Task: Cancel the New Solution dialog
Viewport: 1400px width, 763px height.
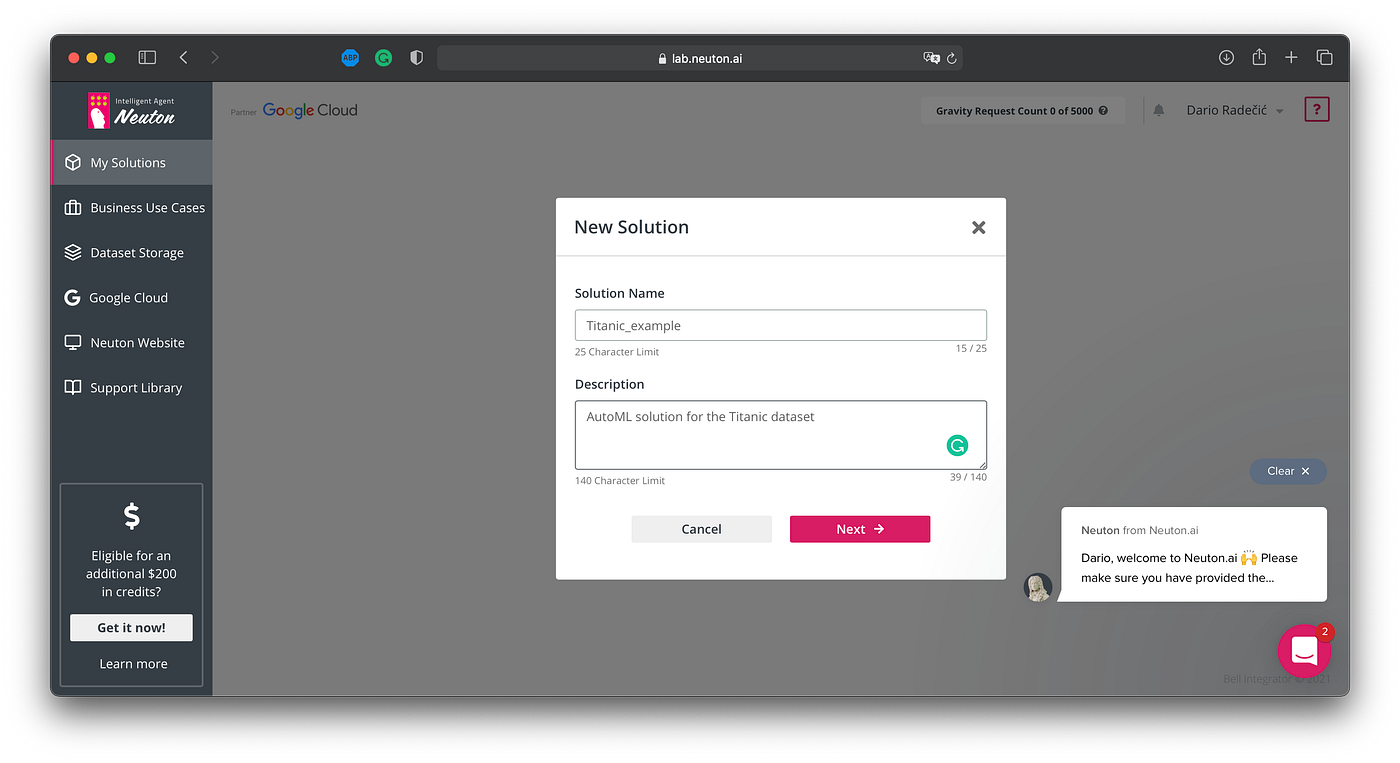Action: (x=701, y=529)
